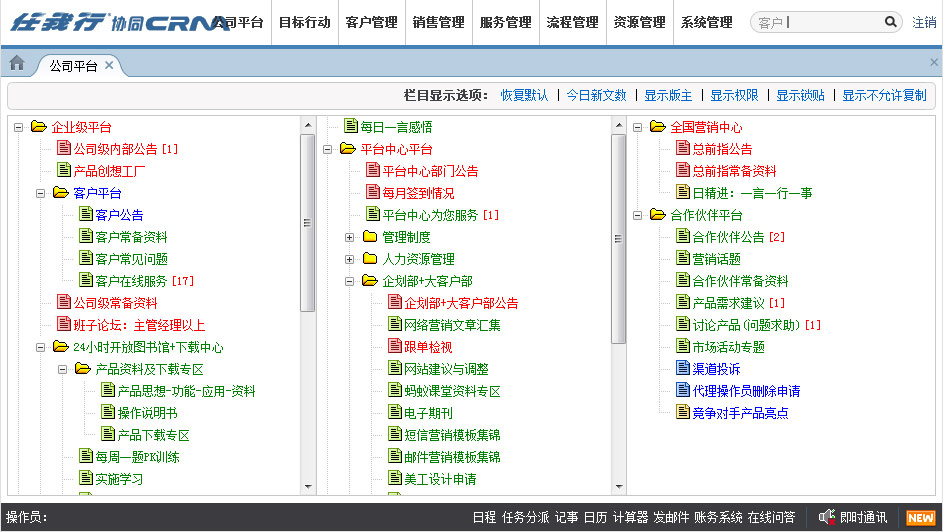The width and height of the screenshot is (943, 532).
Task: Click the 渠道投诉 blue document icon
Action: pyautogui.click(x=683, y=369)
